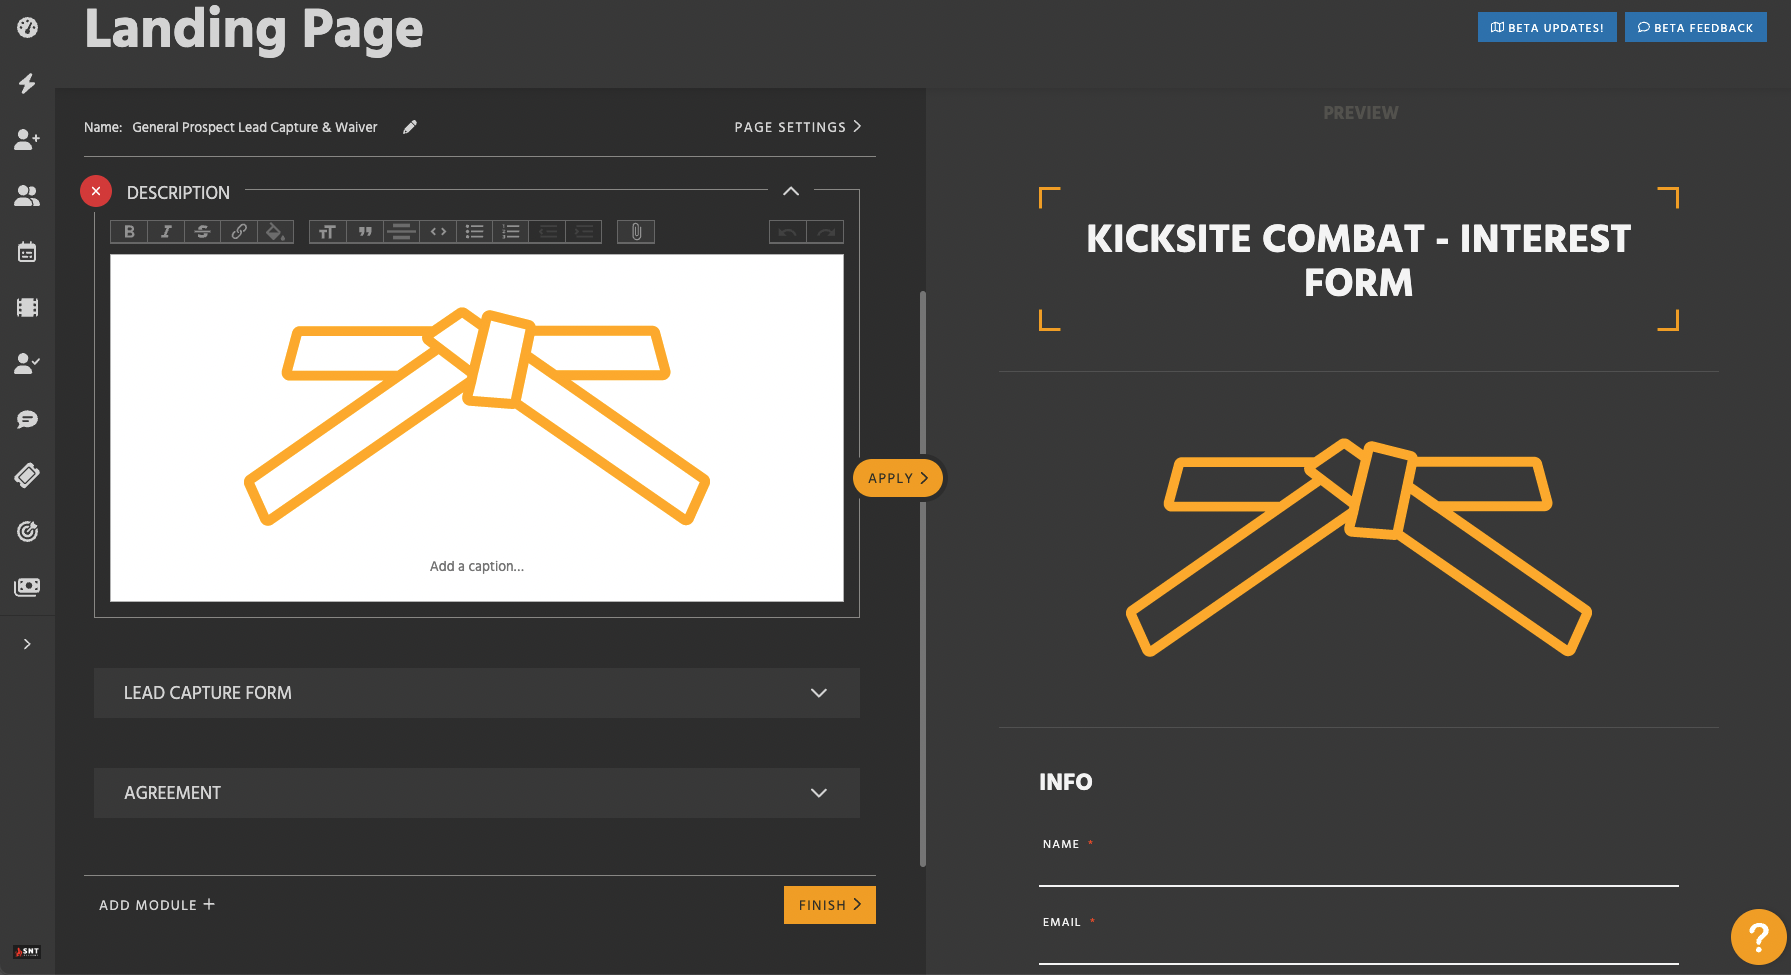Select the Bold formatting icon

coord(128,231)
